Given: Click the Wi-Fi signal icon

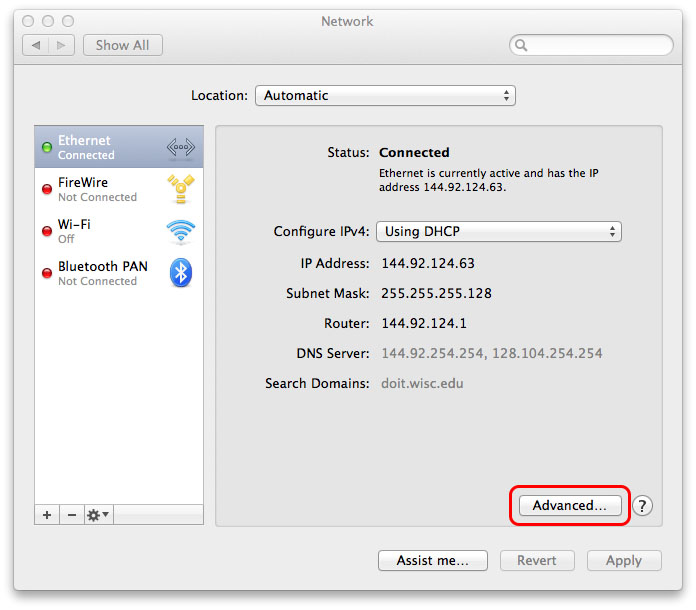Looking at the screenshot, I should 181,231.
